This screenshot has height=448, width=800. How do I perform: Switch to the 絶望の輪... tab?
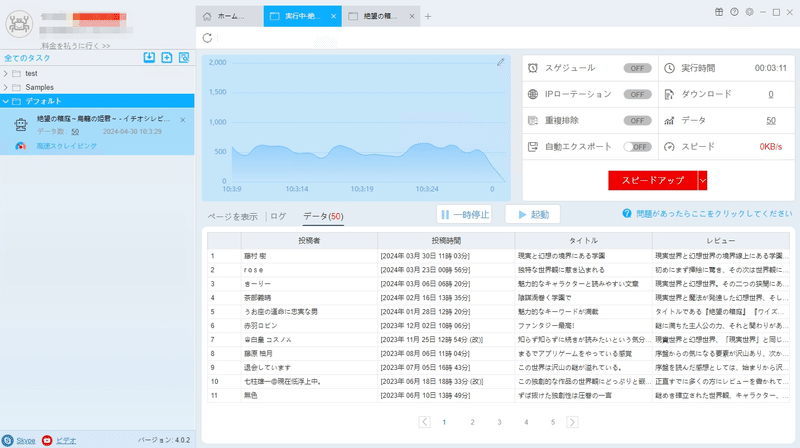click(380, 16)
